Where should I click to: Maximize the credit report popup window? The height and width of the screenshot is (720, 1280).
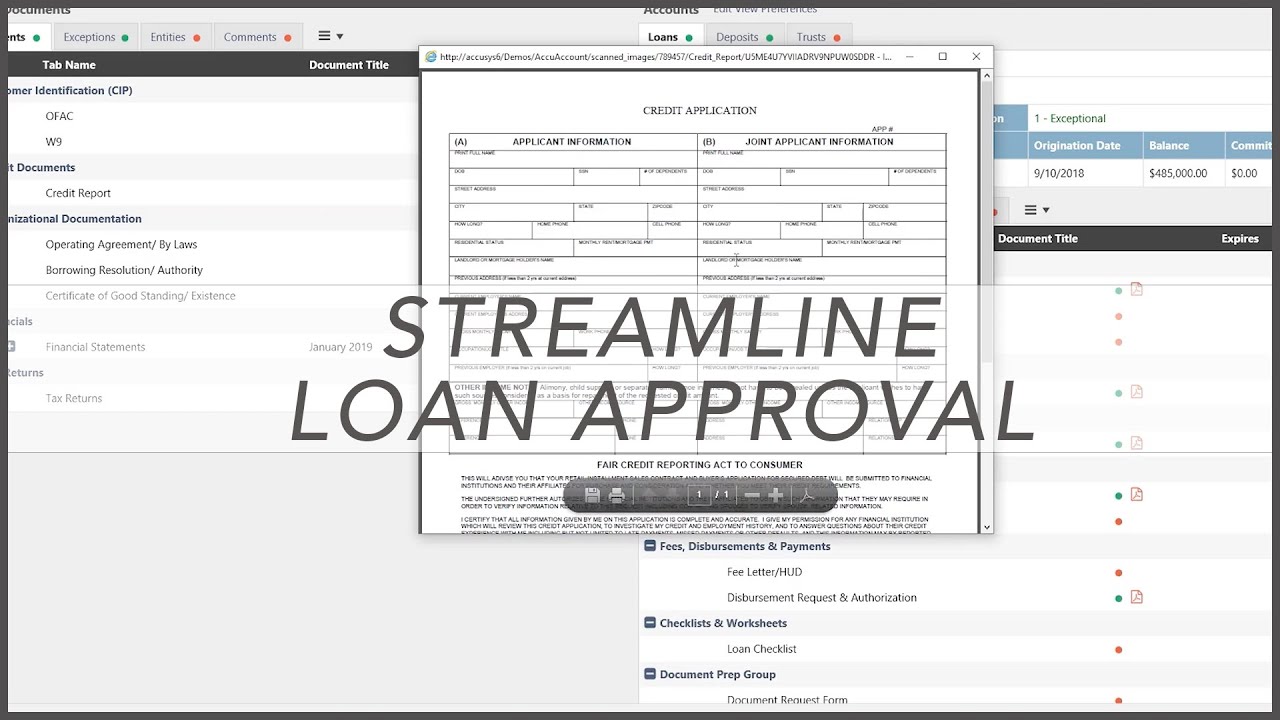[x=942, y=57]
